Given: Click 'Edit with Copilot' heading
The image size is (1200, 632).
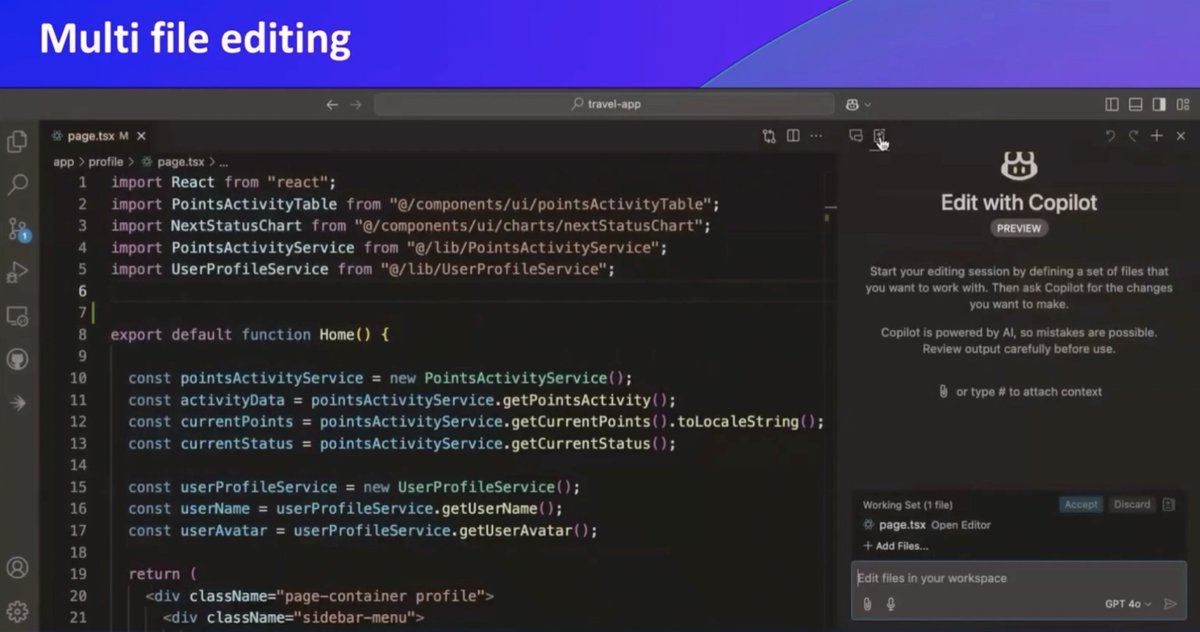Looking at the screenshot, I should [x=1019, y=202].
